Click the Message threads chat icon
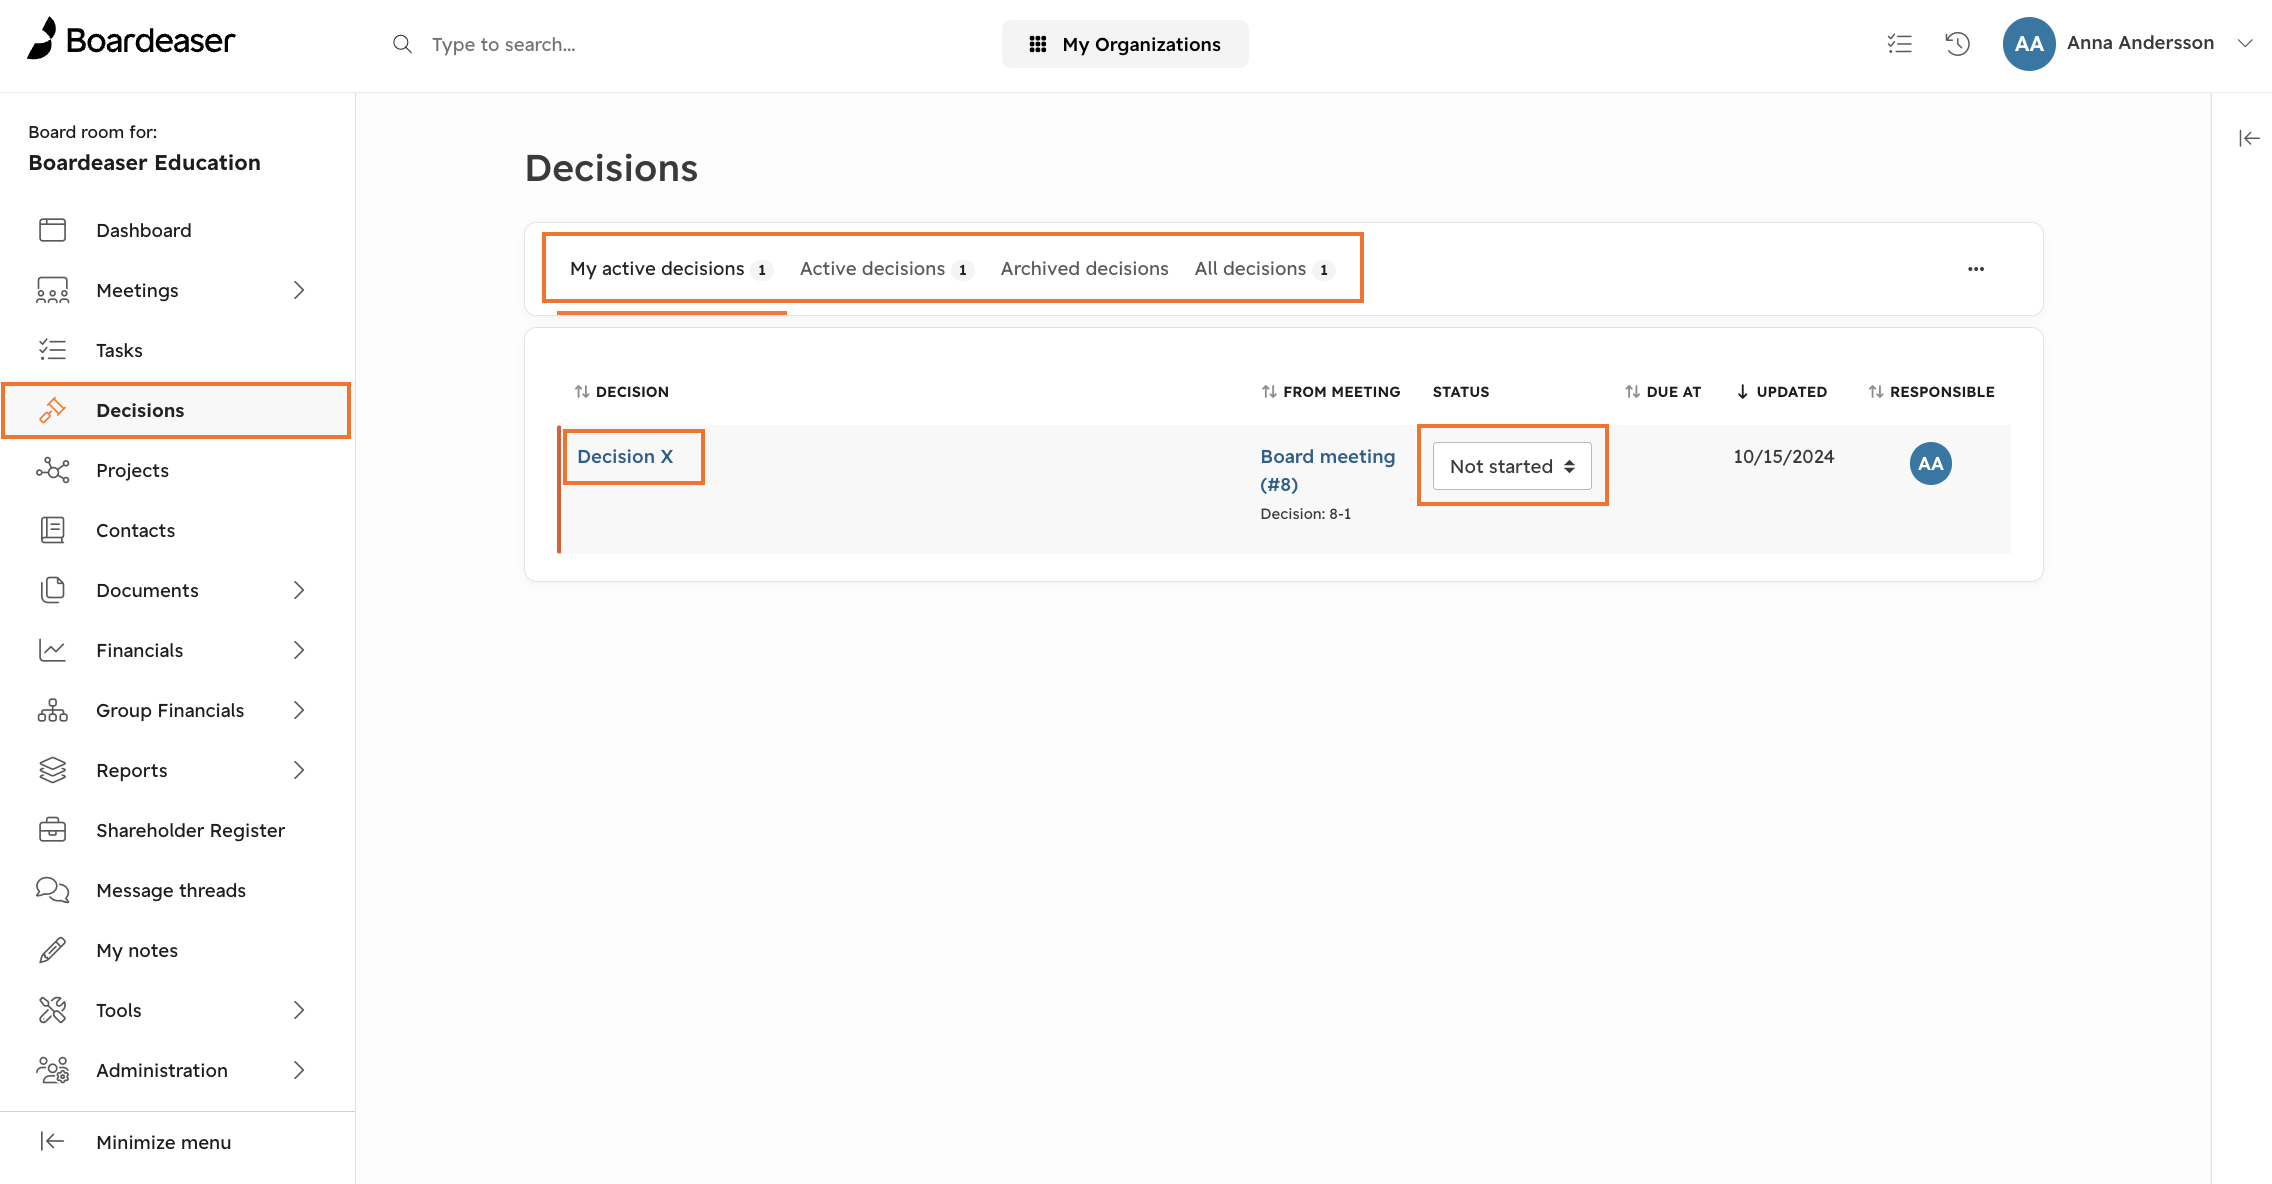2272x1184 pixels. click(x=52, y=890)
